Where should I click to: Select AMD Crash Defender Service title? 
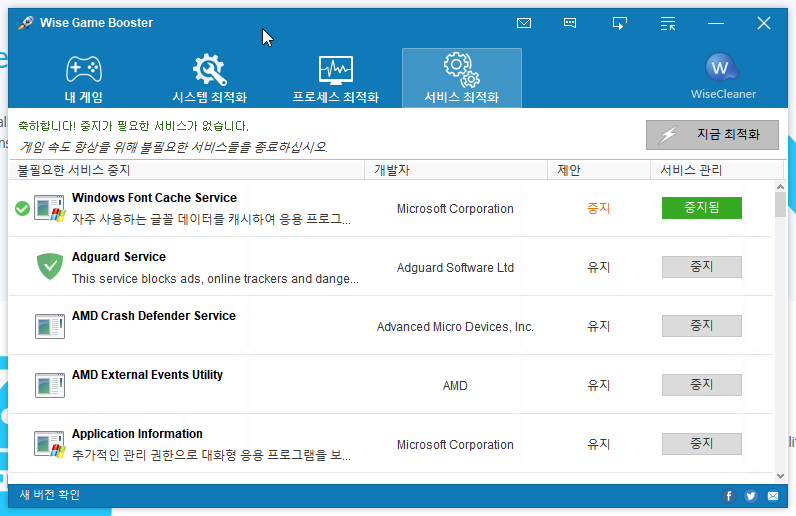154,315
